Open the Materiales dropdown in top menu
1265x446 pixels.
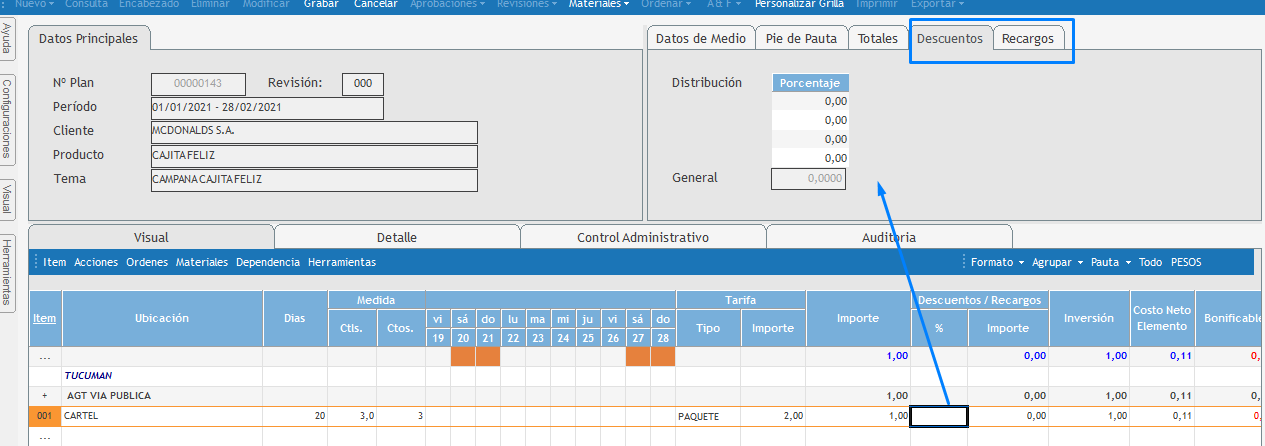[598, 4]
